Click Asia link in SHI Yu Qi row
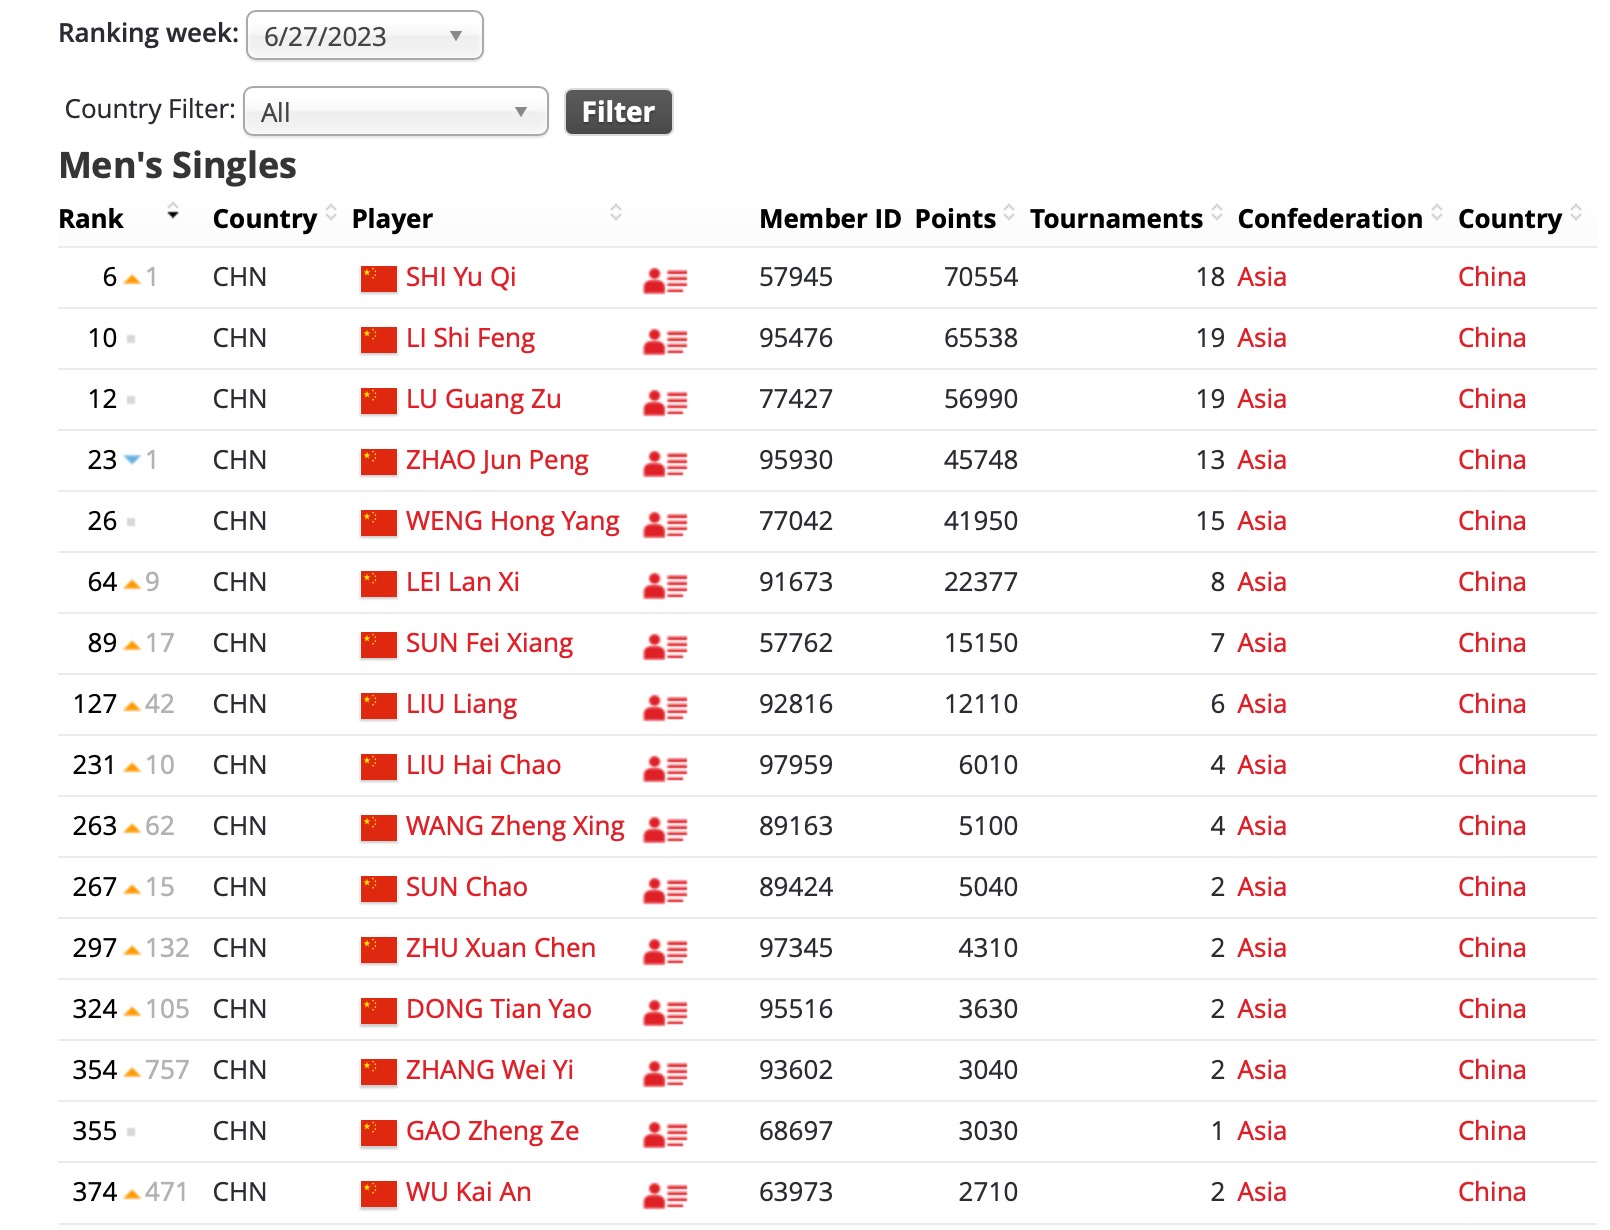Image resolution: width=1610 pixels, height=1230 pixels. (x=1262, y=277)
